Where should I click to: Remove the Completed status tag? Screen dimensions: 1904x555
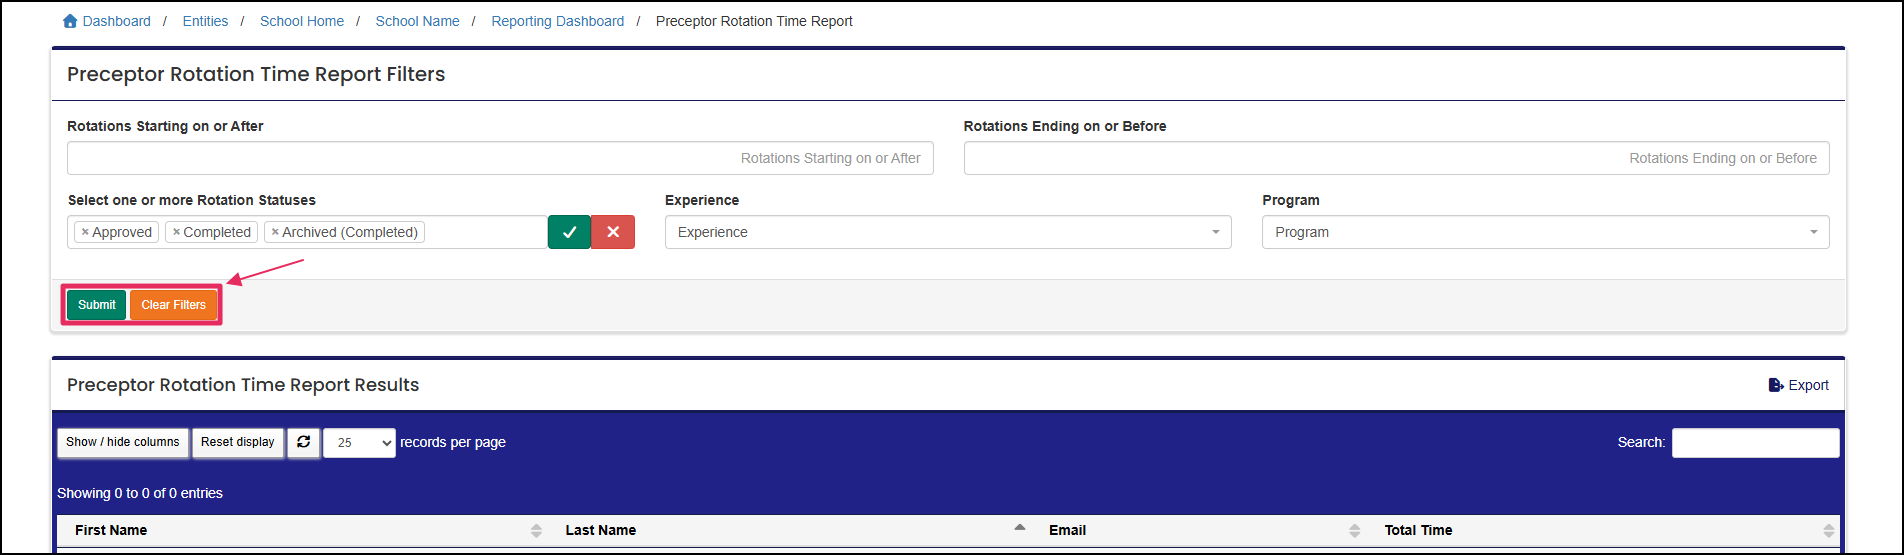pos(176,232)
